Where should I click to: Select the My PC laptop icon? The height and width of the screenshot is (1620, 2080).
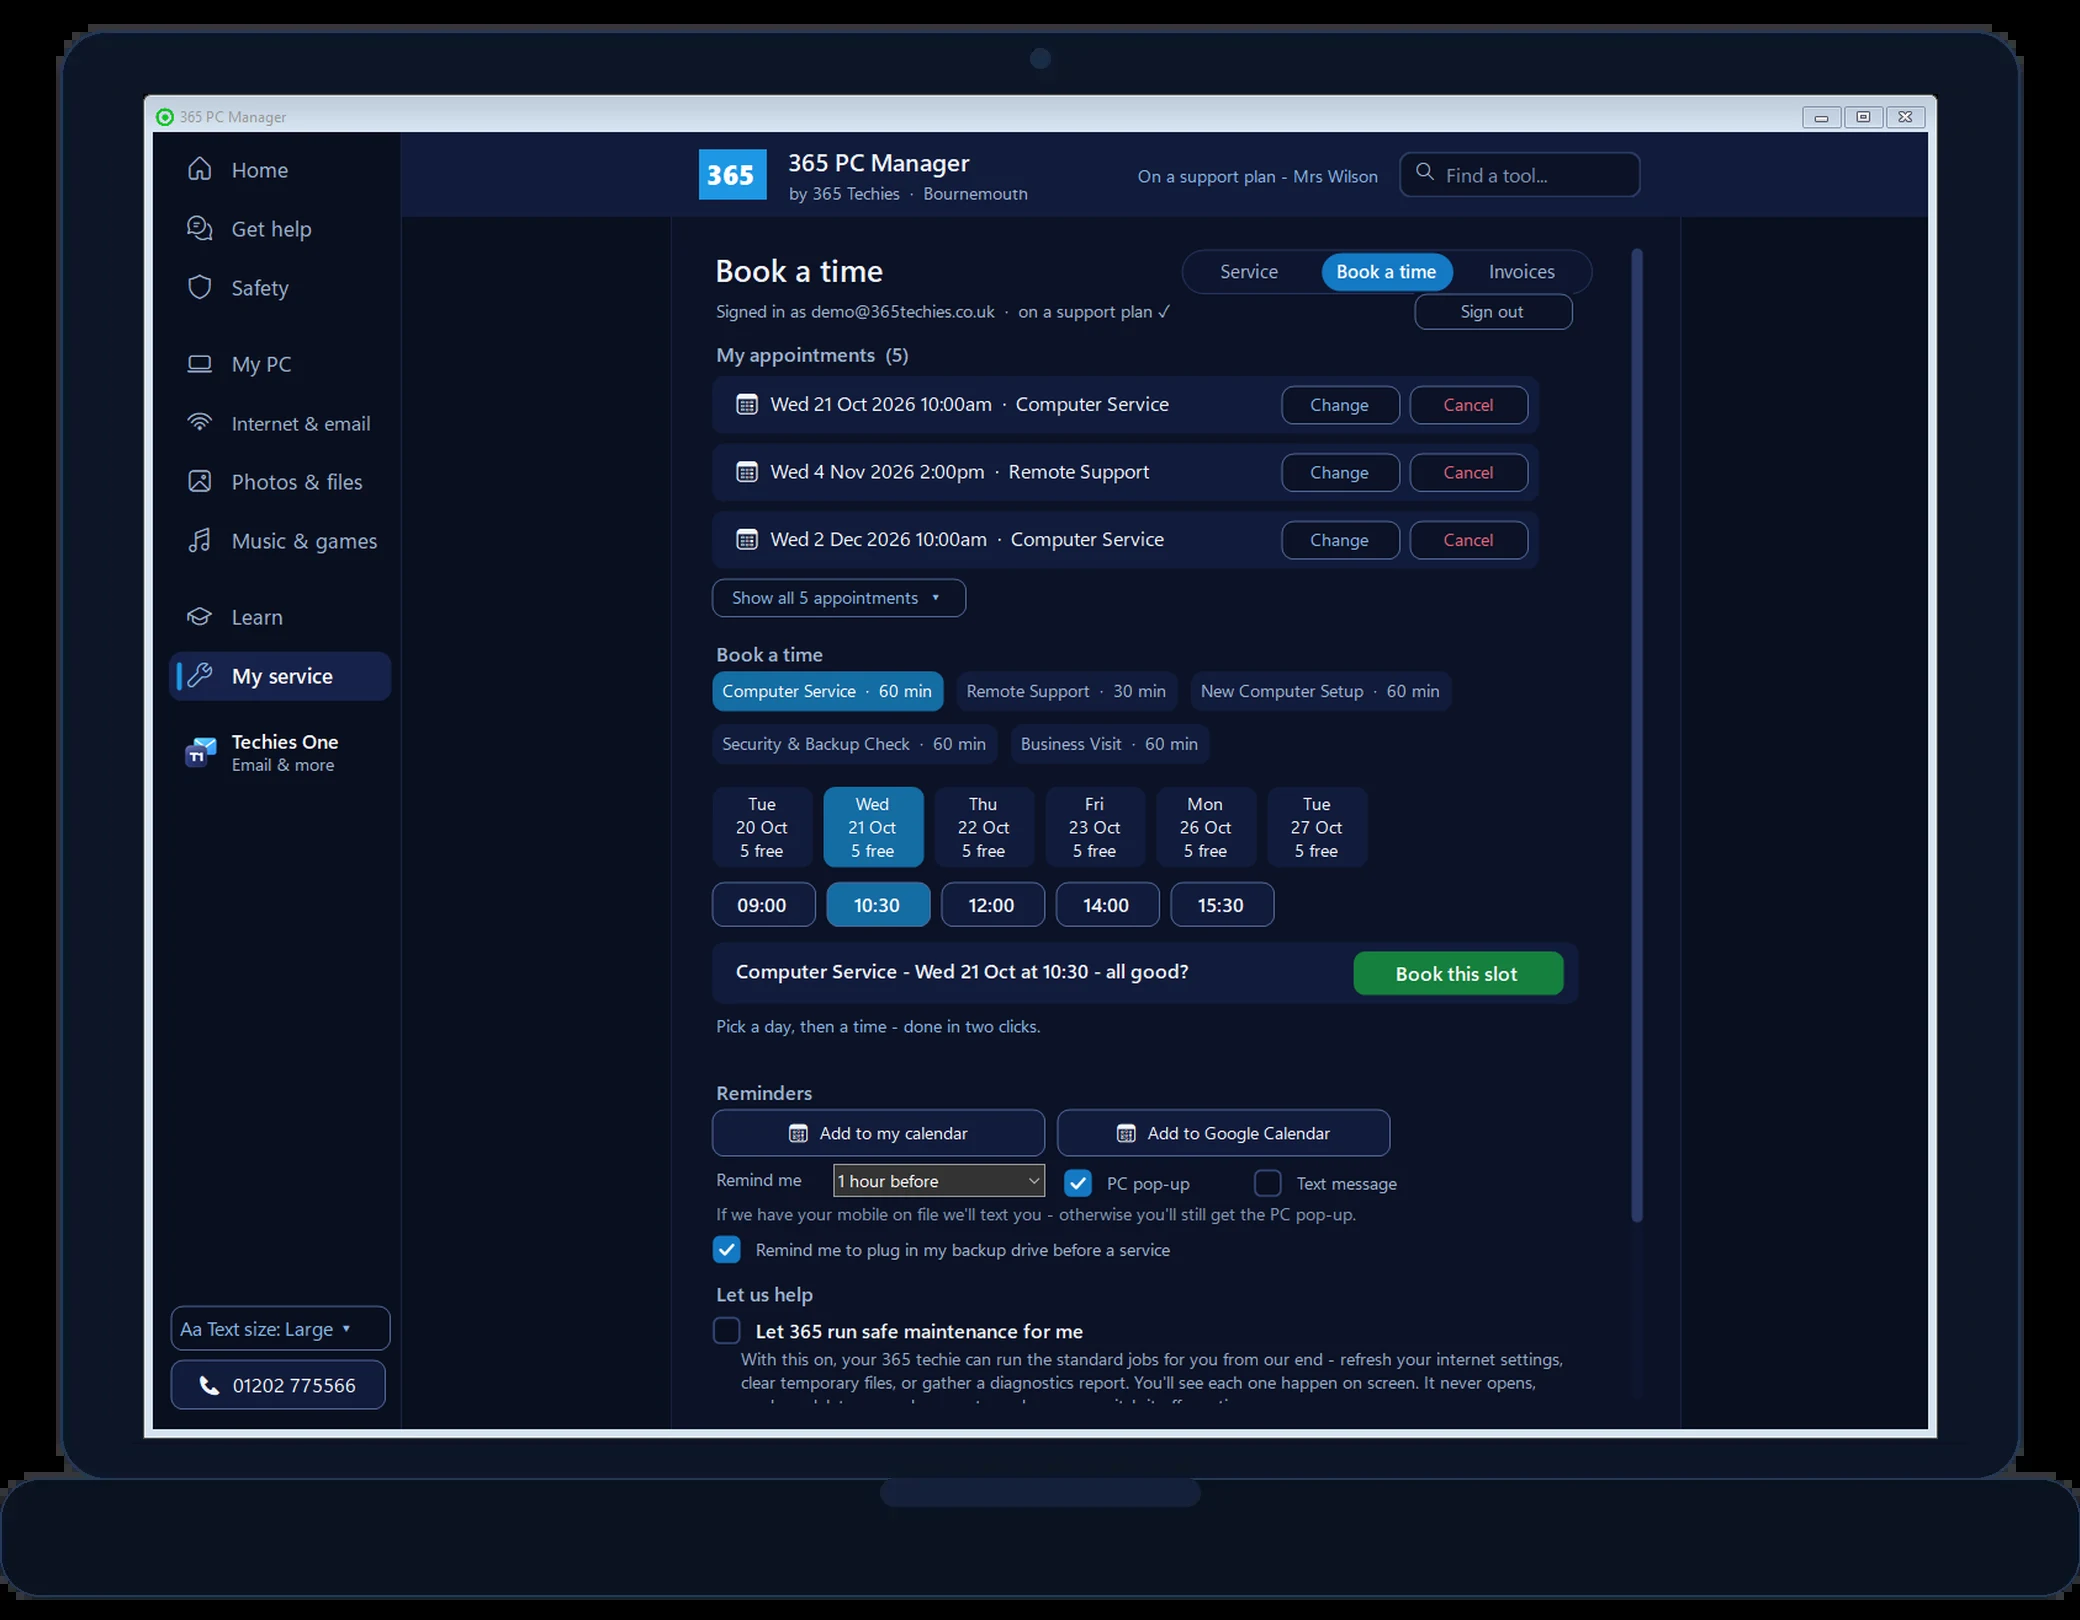tap(200, 364)
